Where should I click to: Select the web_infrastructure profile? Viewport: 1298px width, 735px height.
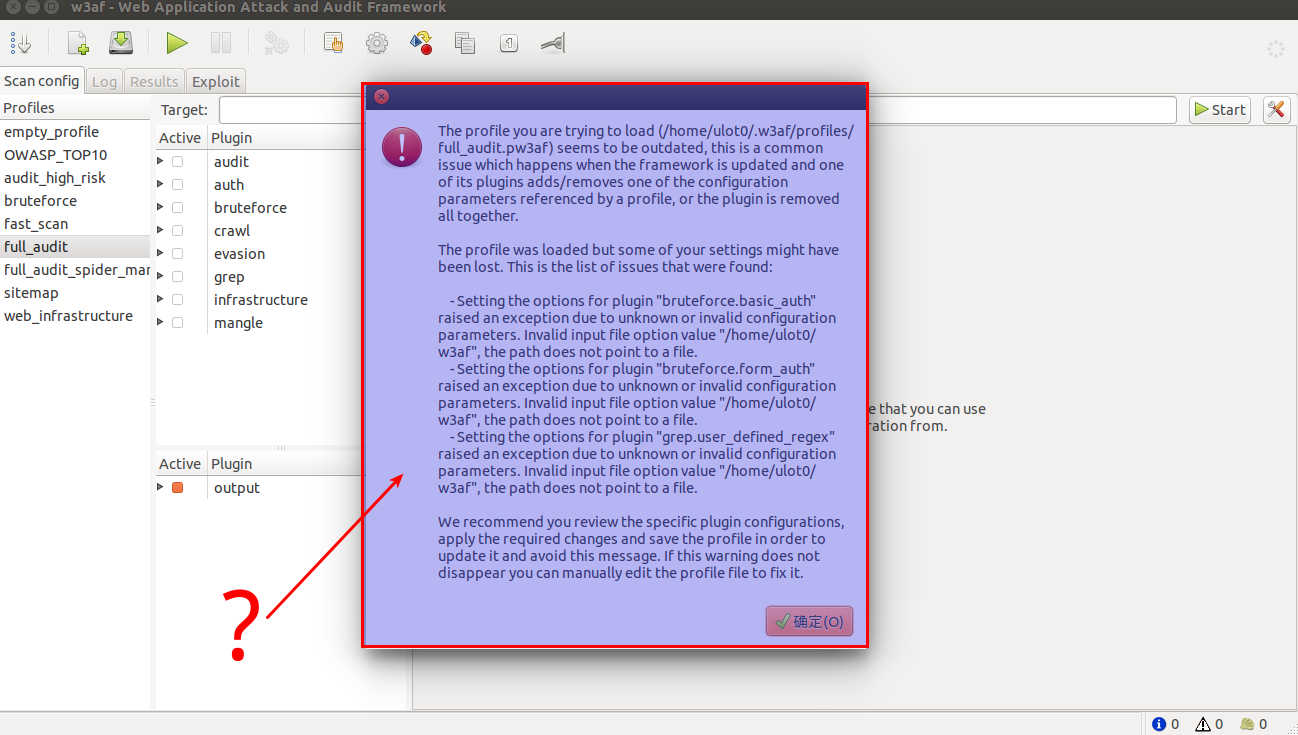(x=75, y=316)
